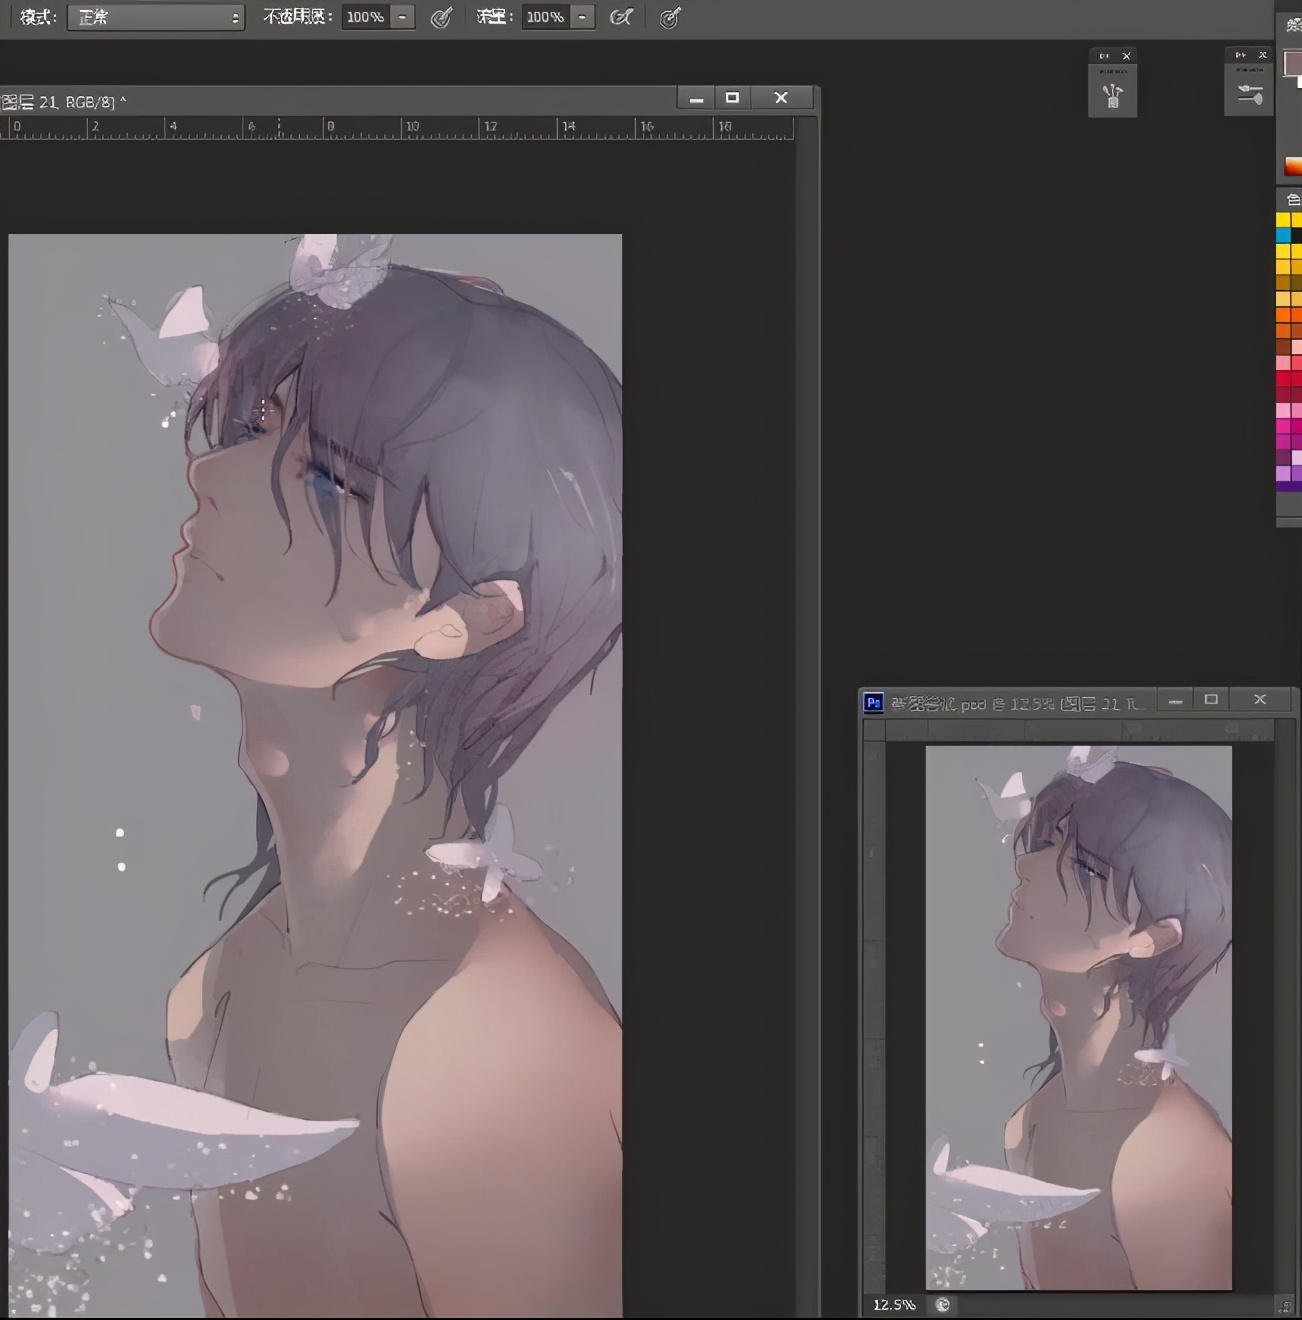The width and height of the screenshot is (1302, 1320).
Task: Expand the flow percentage slider arrow
Action: [582, 17]
